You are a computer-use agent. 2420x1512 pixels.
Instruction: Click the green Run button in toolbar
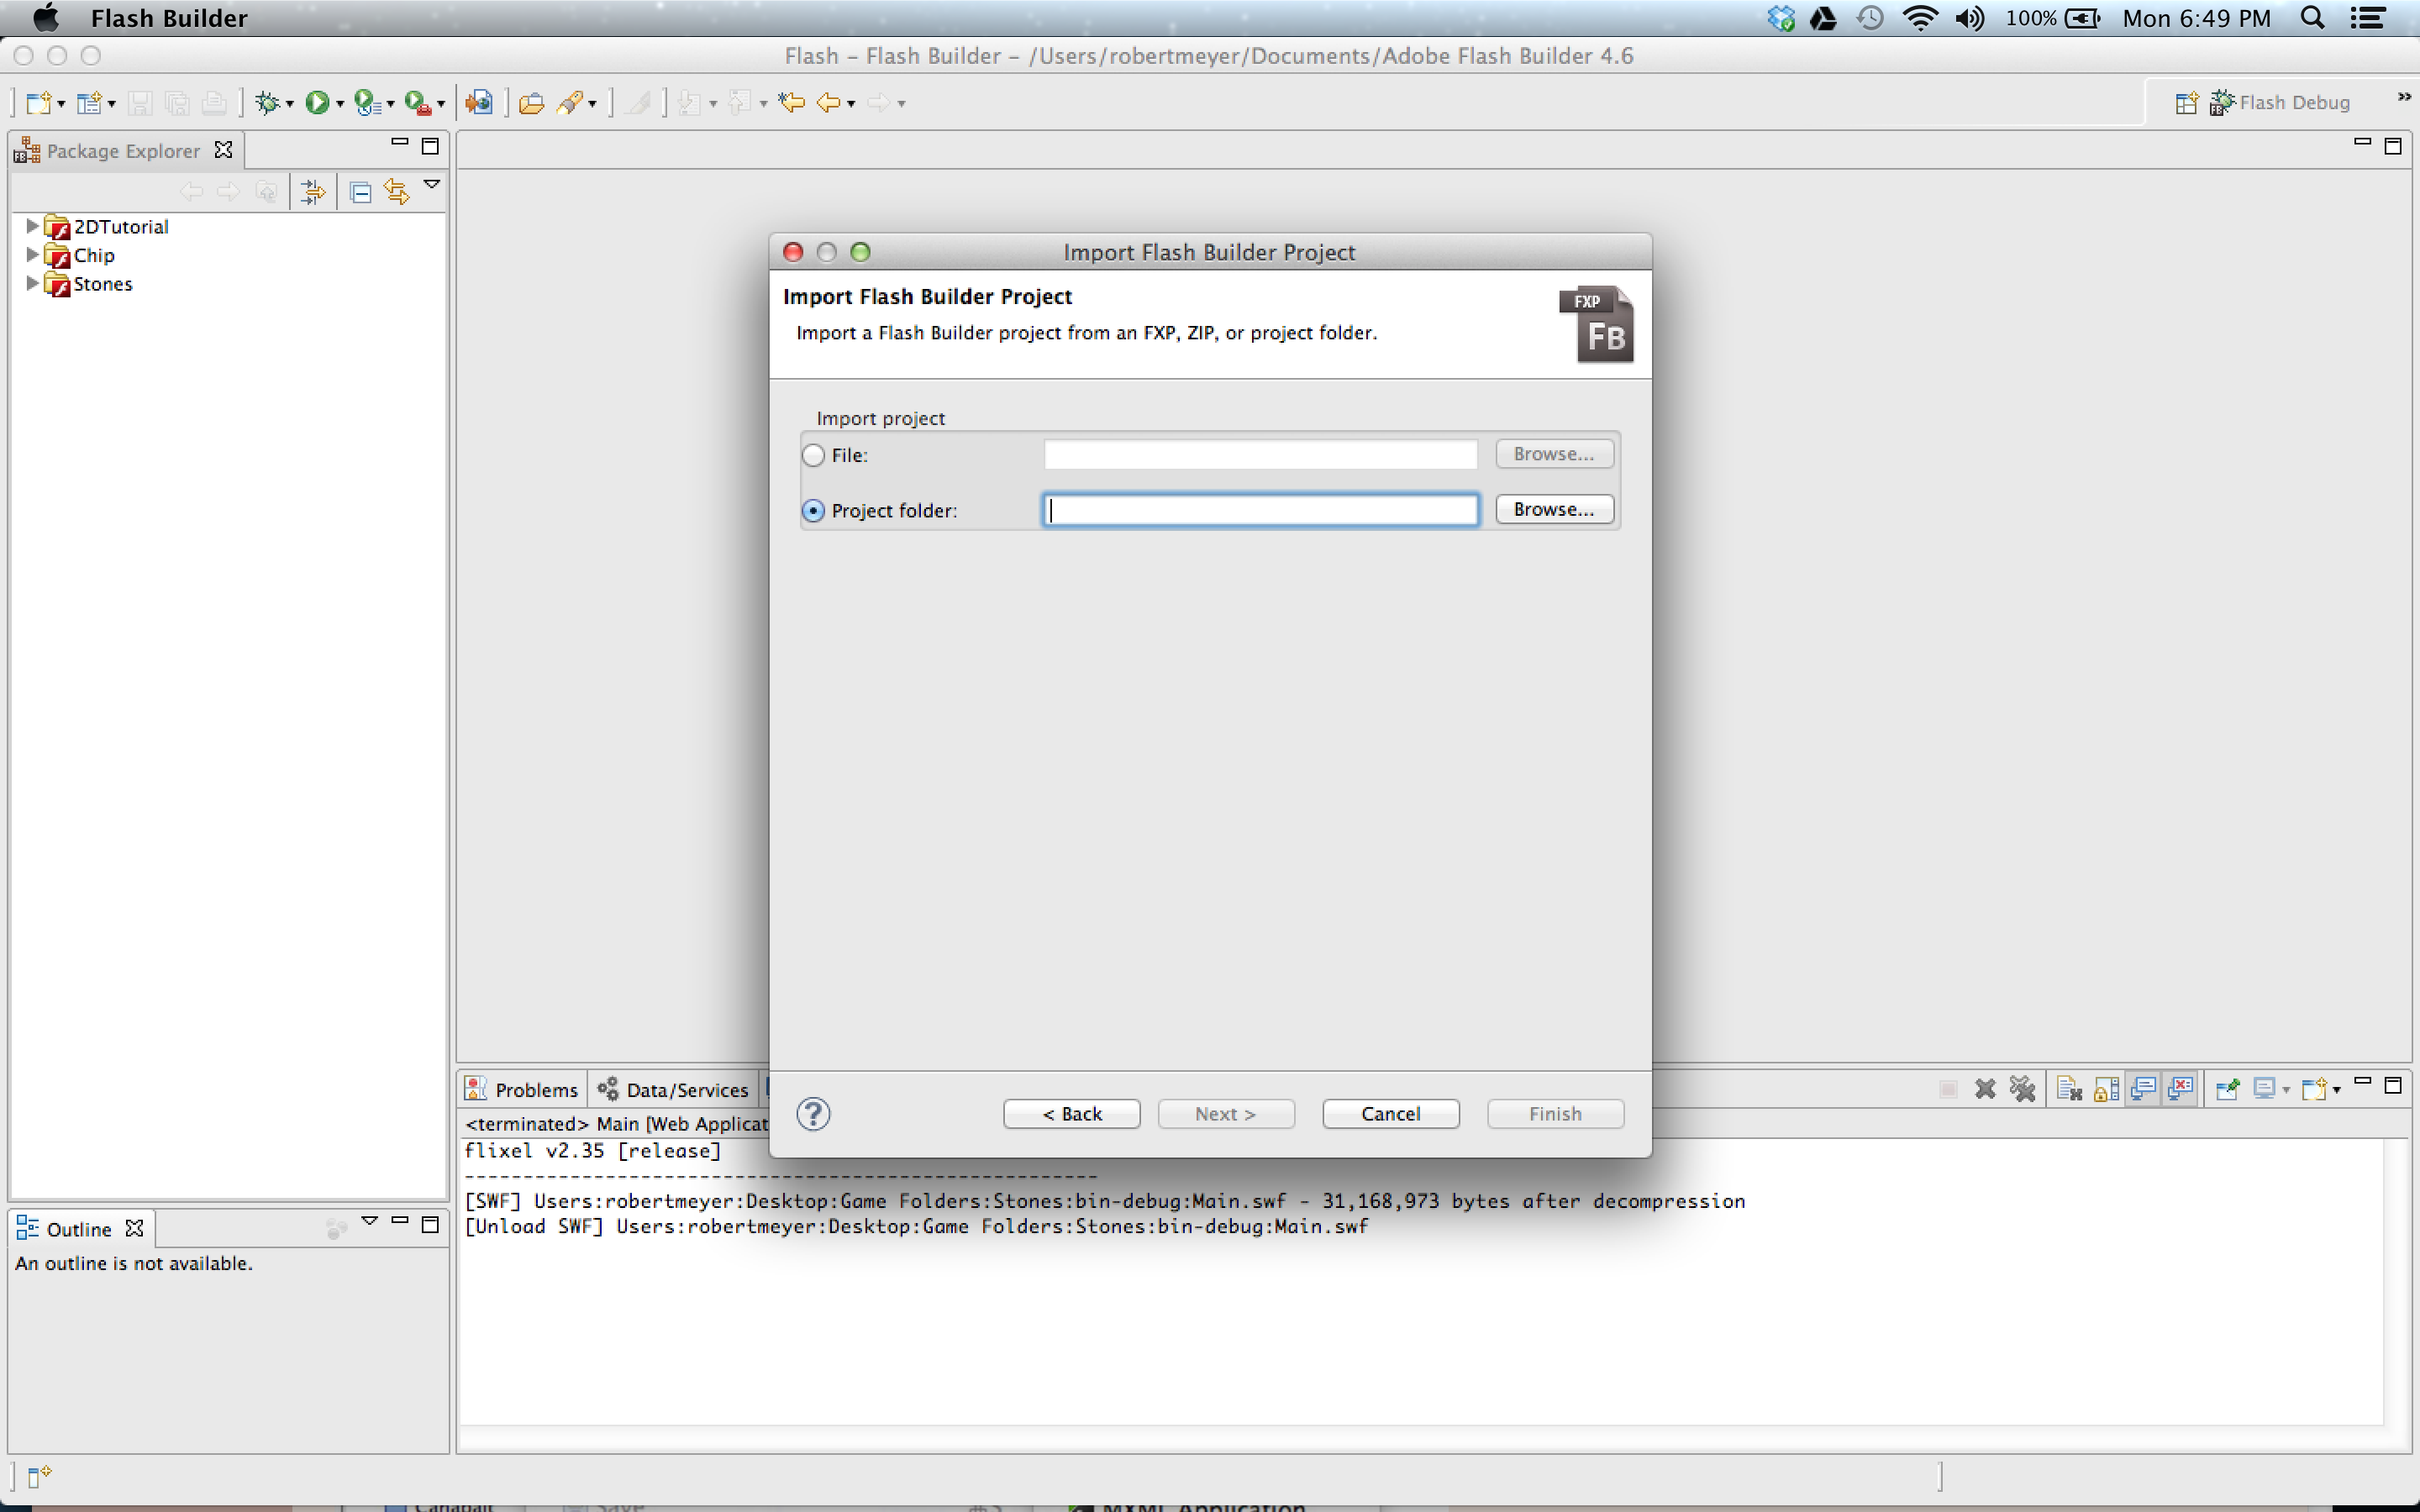point(317,102)
